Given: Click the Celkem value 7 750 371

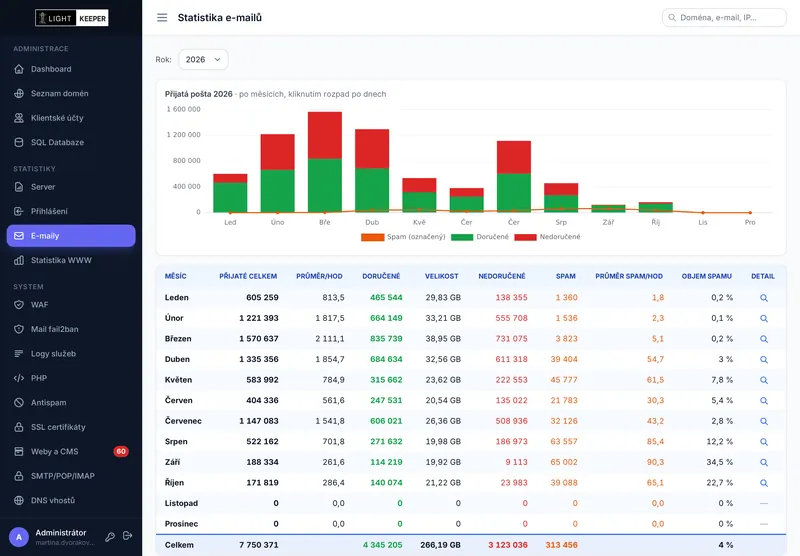Looking at the screenshot, I should point(259,545).
